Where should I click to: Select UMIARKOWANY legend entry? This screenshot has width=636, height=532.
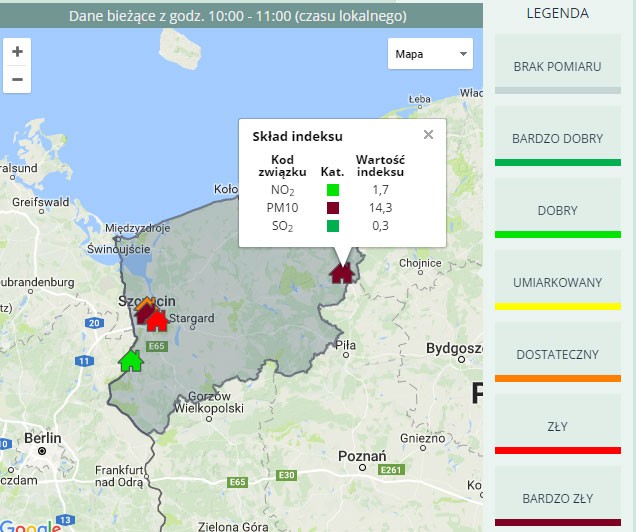pyautogui.click(x=557, y=283)
